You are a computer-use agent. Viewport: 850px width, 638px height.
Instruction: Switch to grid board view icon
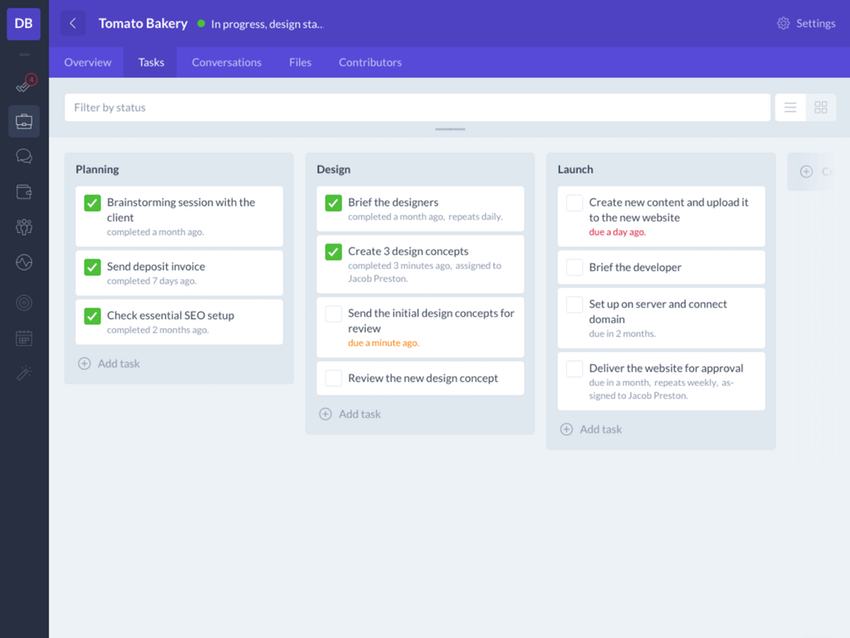[820, 107]
